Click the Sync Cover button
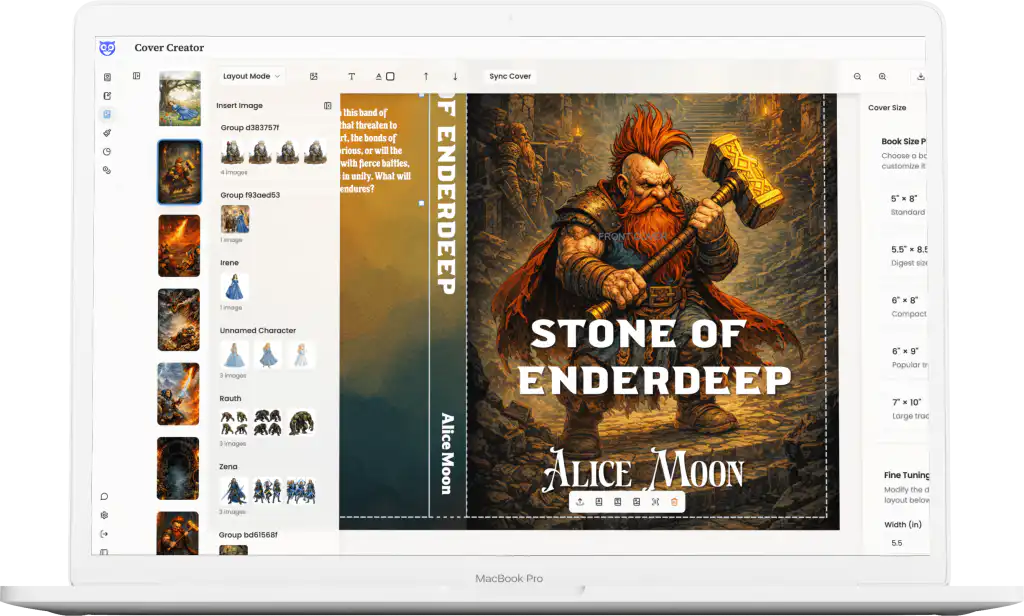This screenshot has width=1024, height=616. tap(510, 76)
